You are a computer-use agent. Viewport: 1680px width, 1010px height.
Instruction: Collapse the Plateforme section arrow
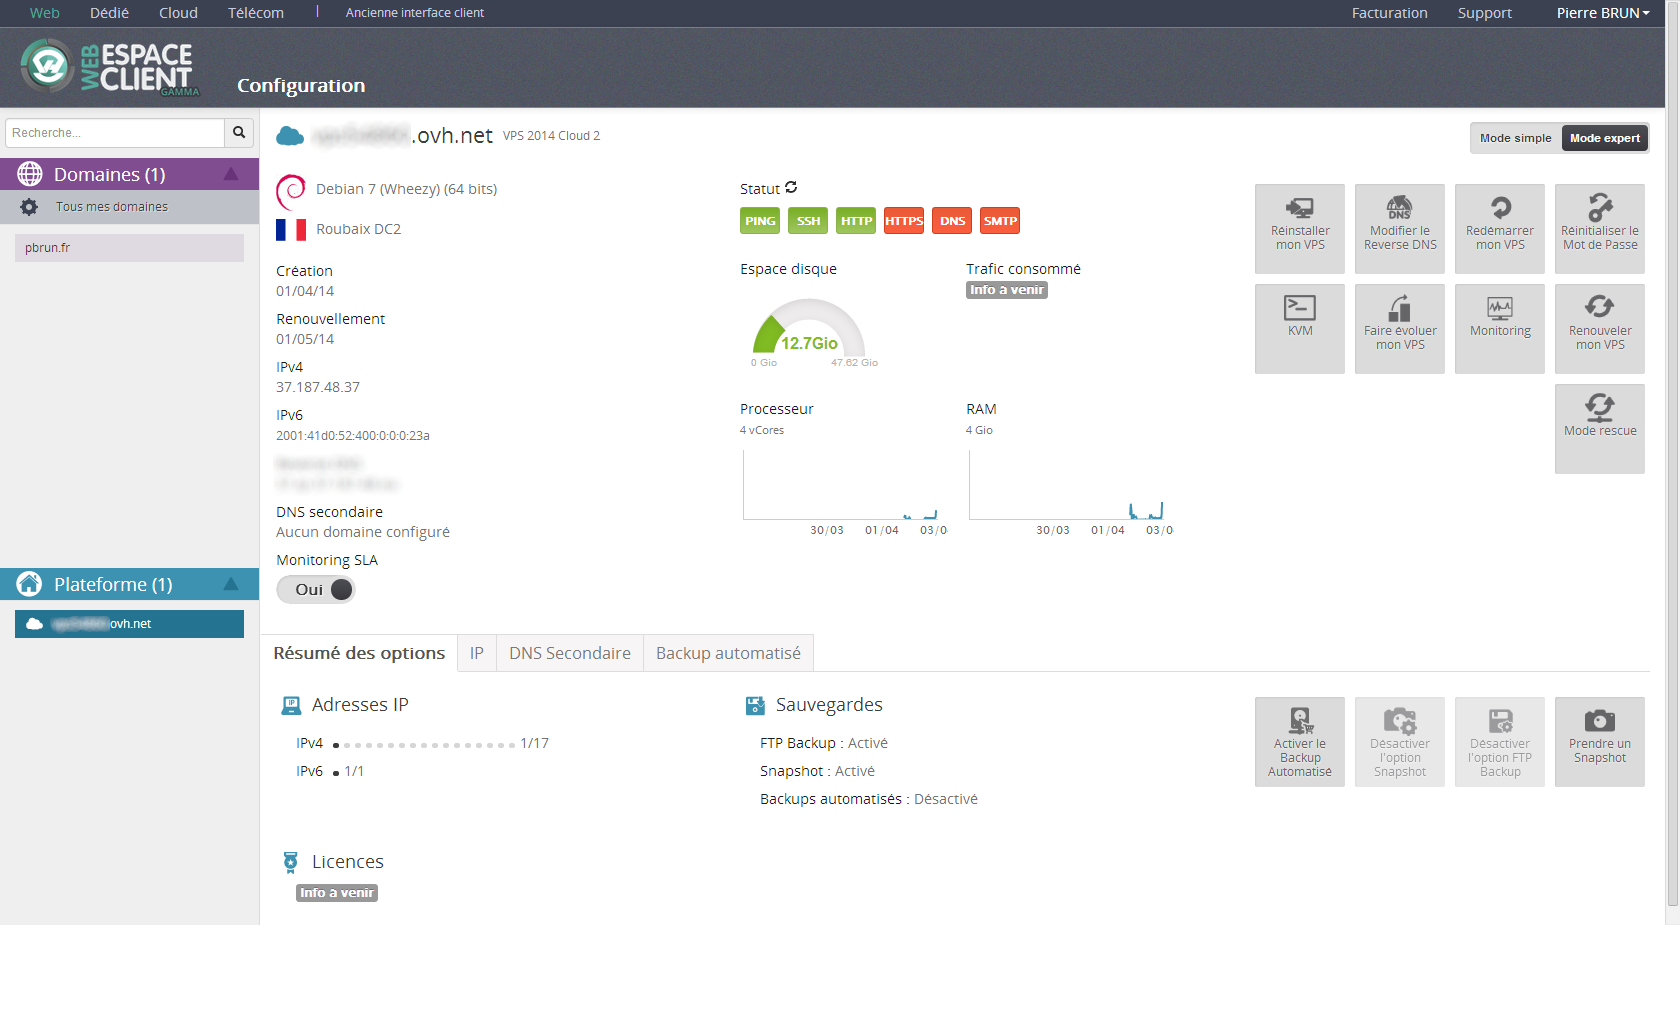point(231,584)
